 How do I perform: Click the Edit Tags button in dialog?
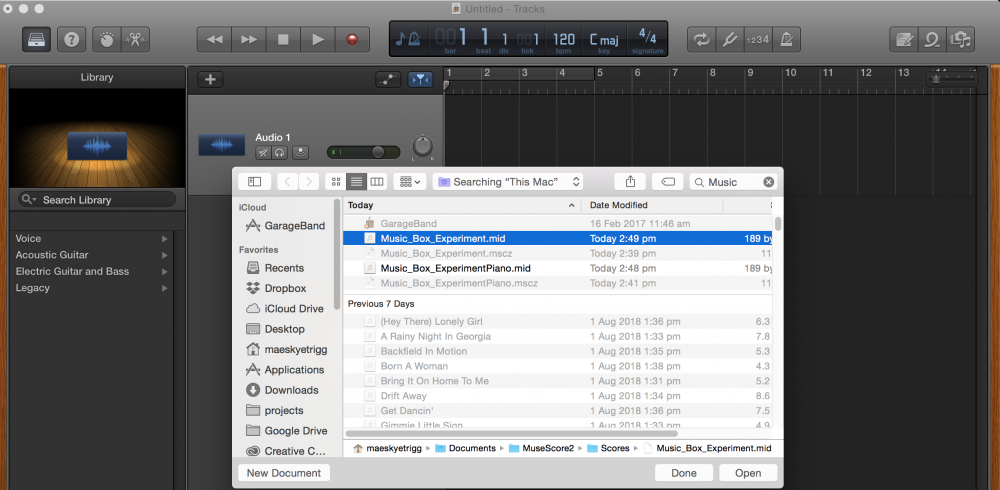668,182
